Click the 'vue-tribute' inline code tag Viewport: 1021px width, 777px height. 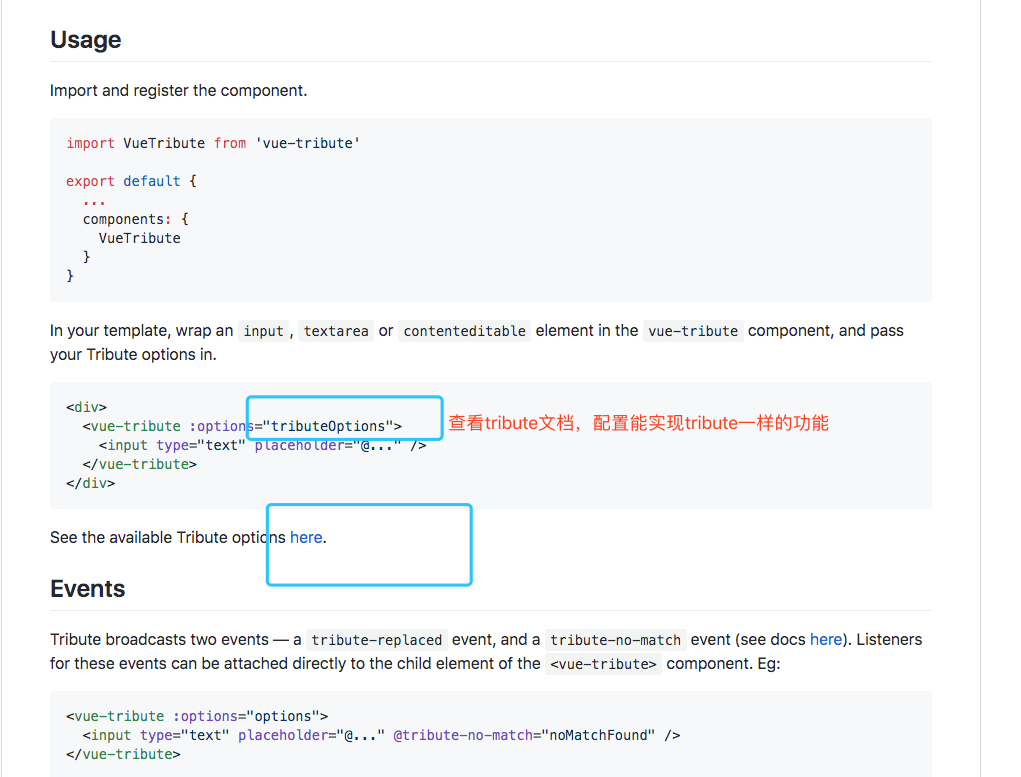click(x=693, y=332)
